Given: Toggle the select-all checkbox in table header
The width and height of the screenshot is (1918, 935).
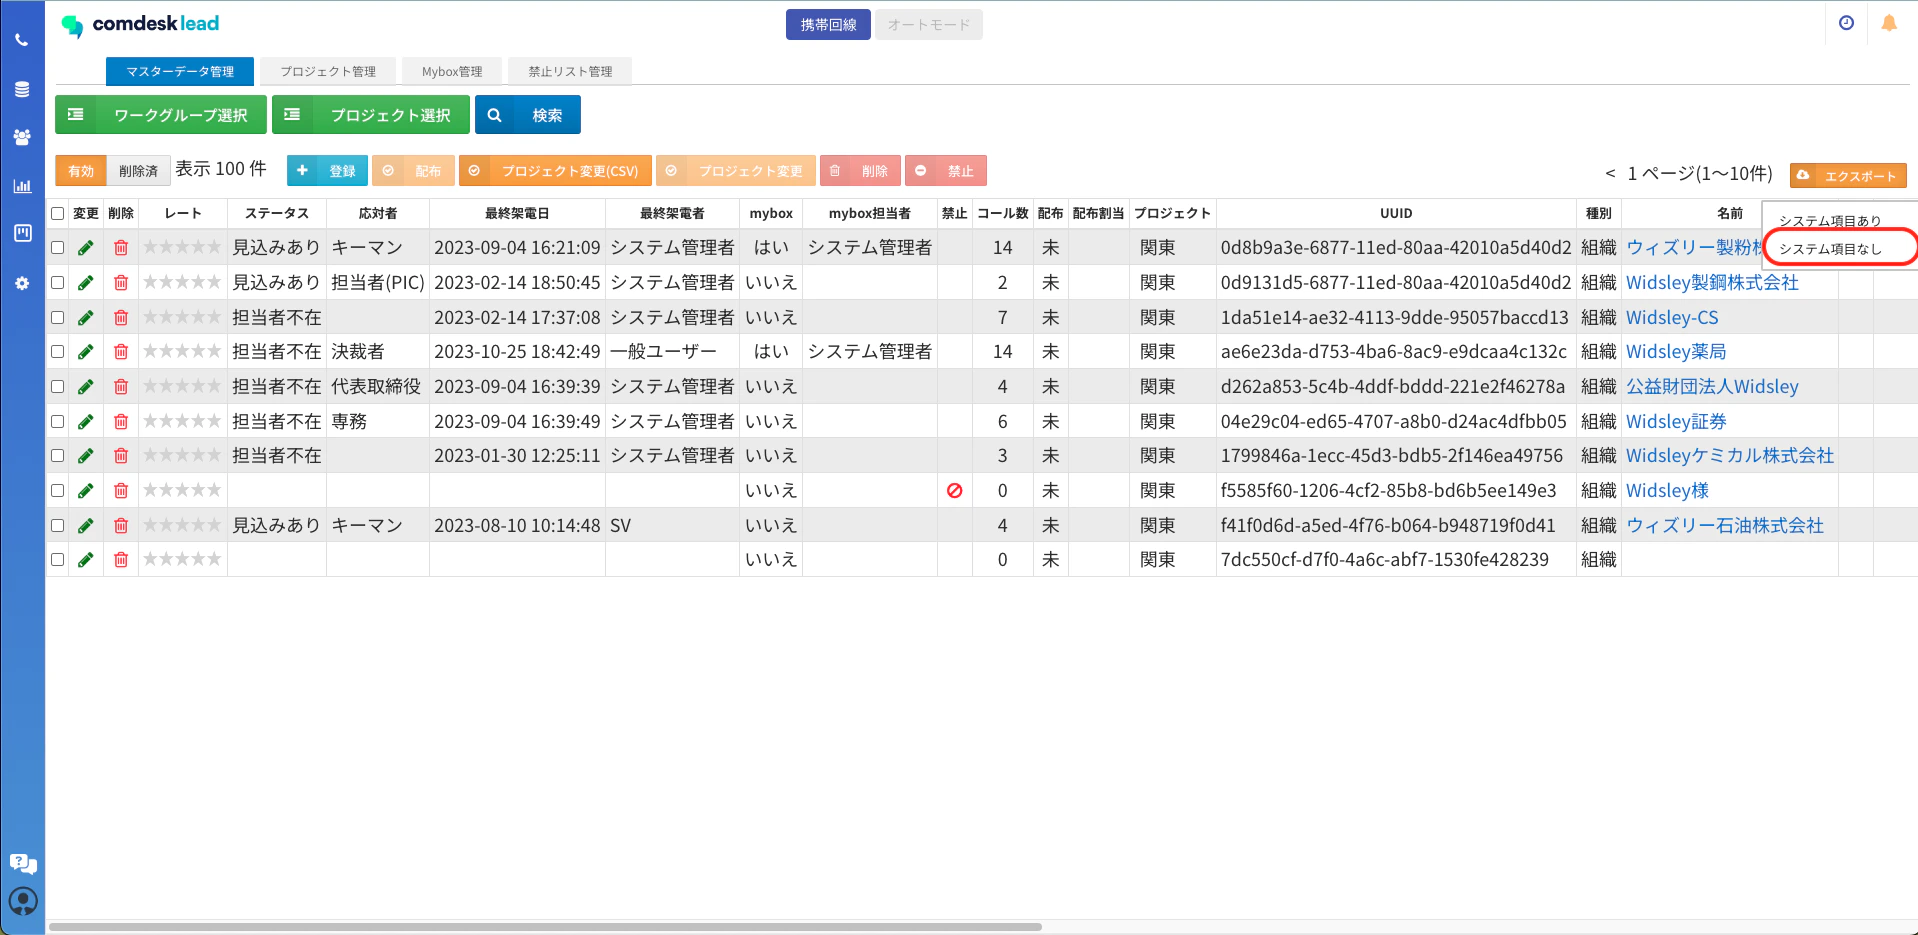Looking at the screenshot, I should coord(58,214).
